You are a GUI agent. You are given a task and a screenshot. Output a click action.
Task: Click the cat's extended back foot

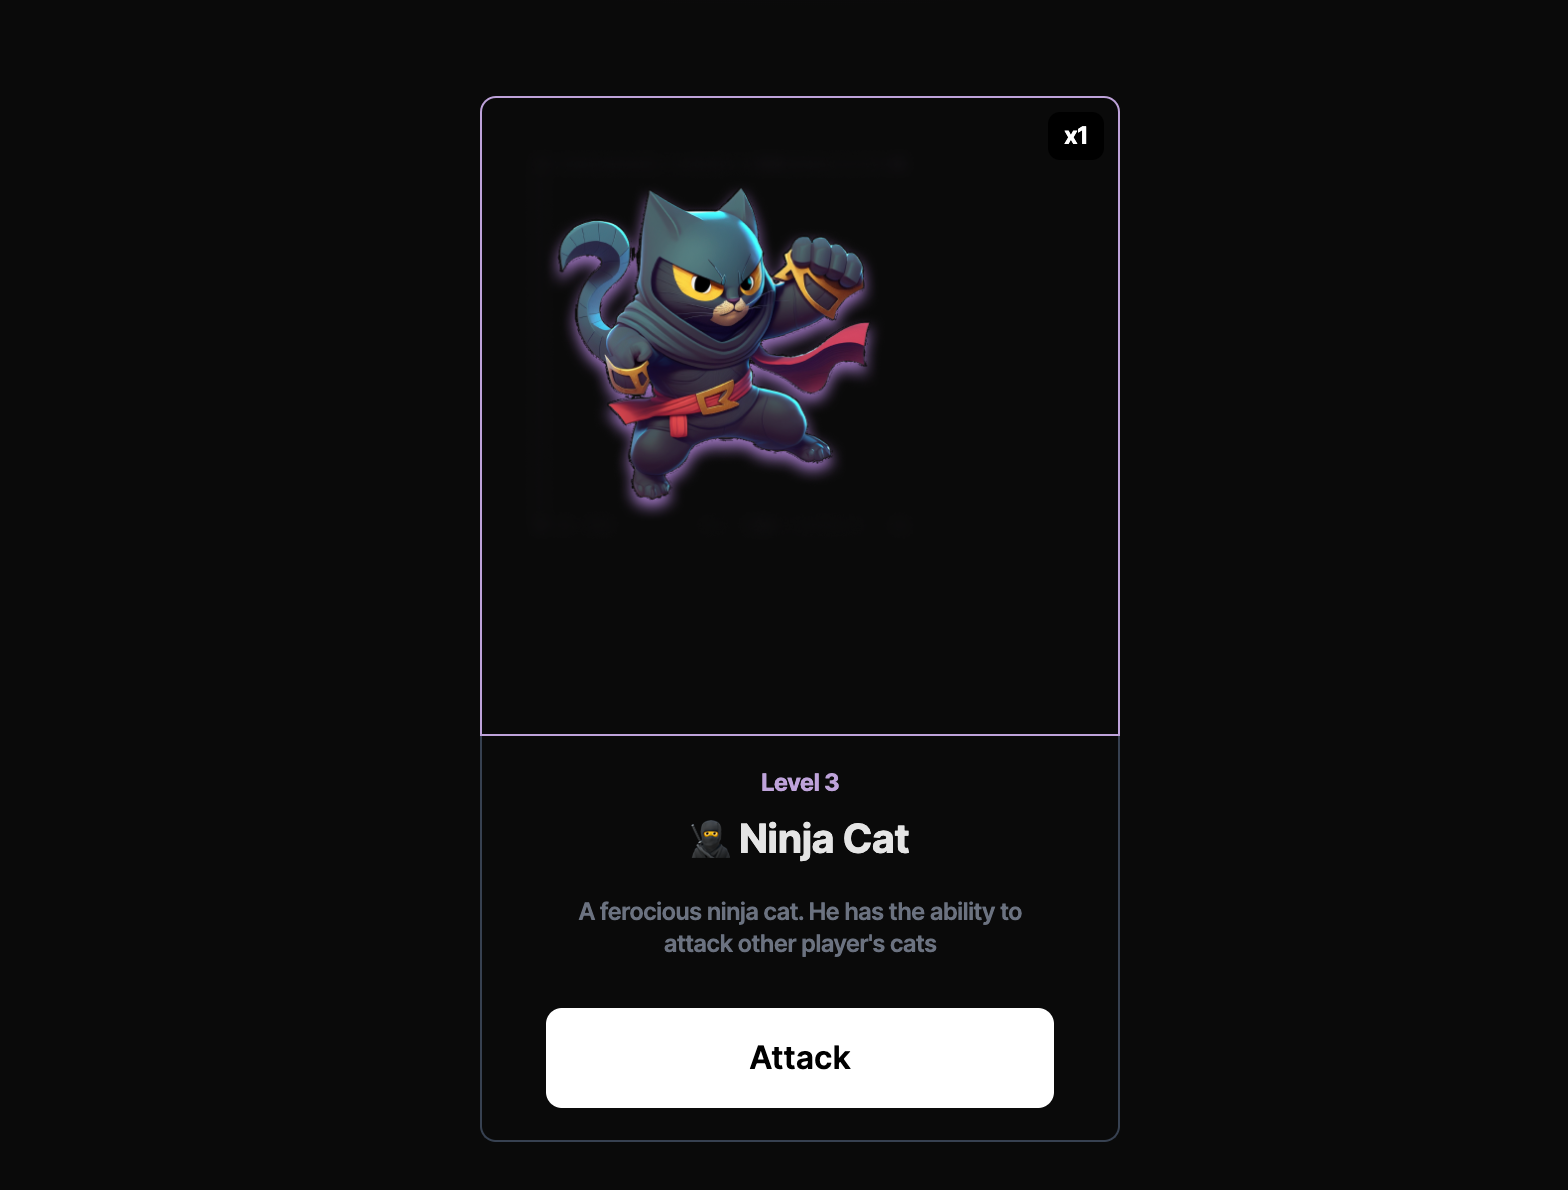pos(813,448)
